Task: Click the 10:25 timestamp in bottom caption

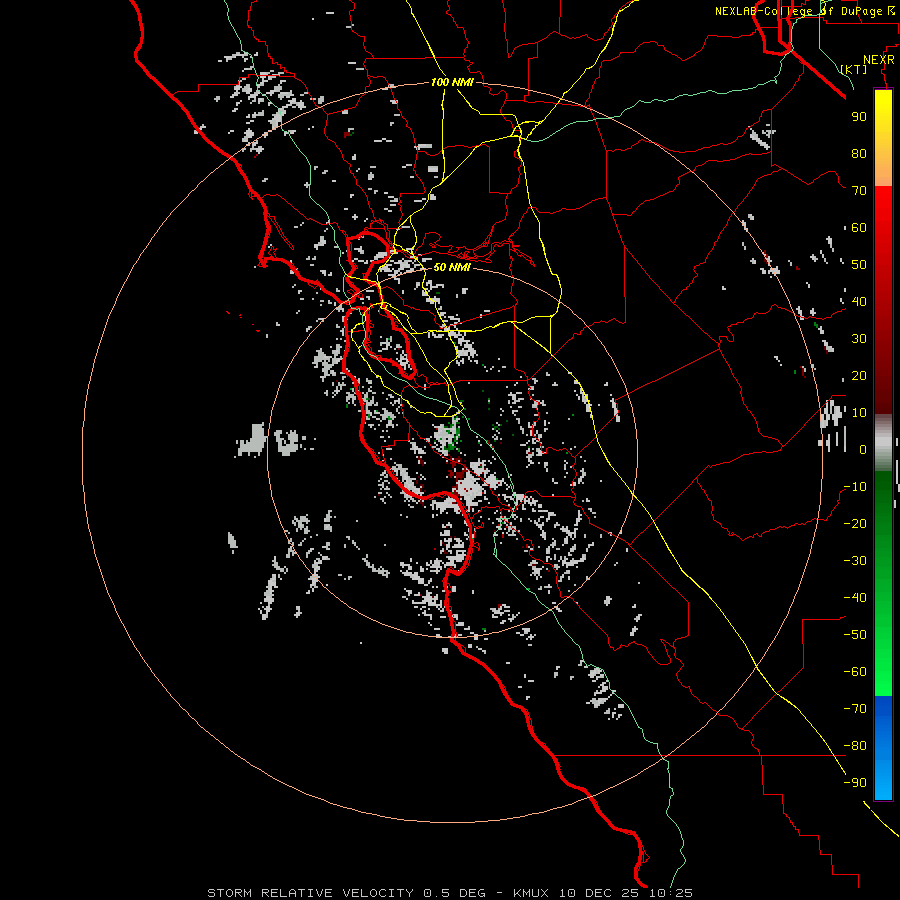Action: point(671,893)
